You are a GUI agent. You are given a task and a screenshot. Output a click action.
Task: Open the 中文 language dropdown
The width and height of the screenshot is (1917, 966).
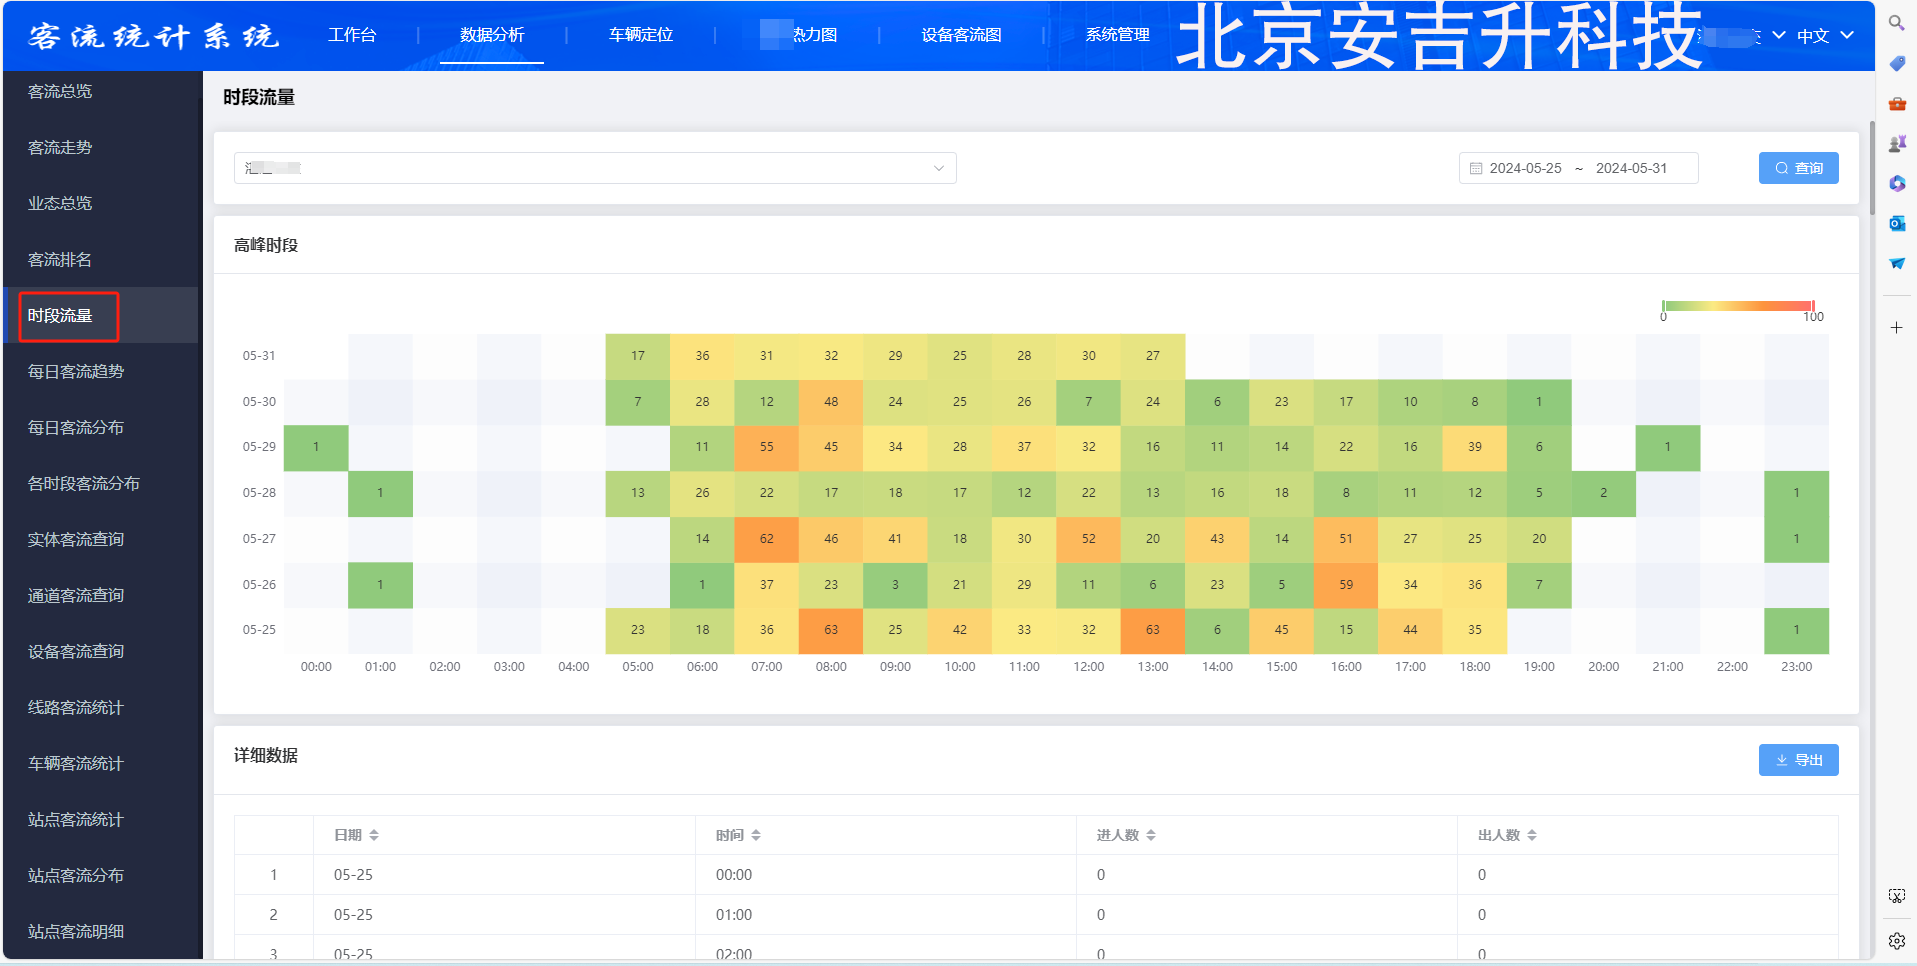coord(1822,36)
